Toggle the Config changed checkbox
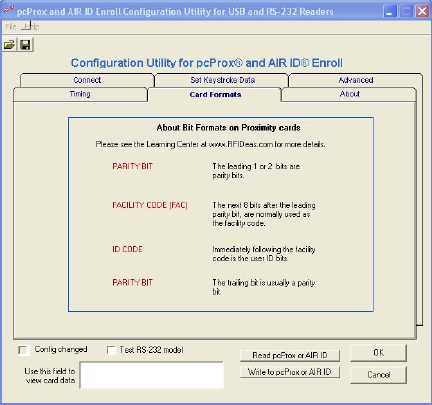The height and width of the screenshot is (405, 432). click(23, 350)
